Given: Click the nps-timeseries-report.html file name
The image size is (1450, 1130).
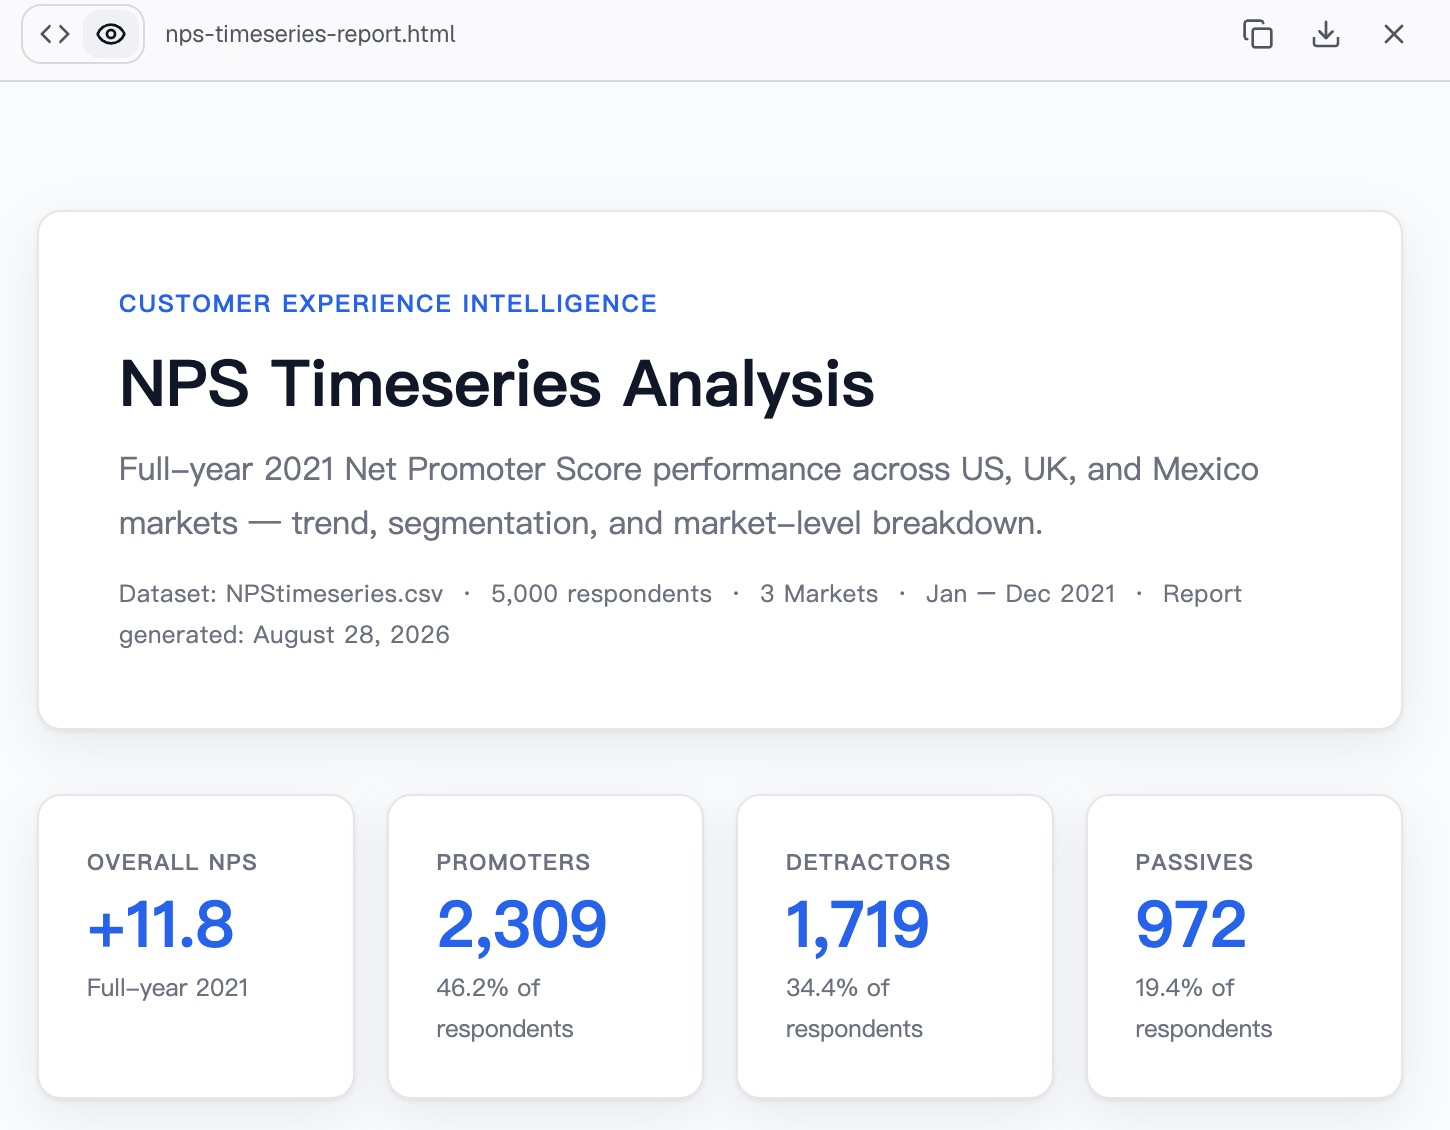Looking at the screenshot, I should pos(310,34).
